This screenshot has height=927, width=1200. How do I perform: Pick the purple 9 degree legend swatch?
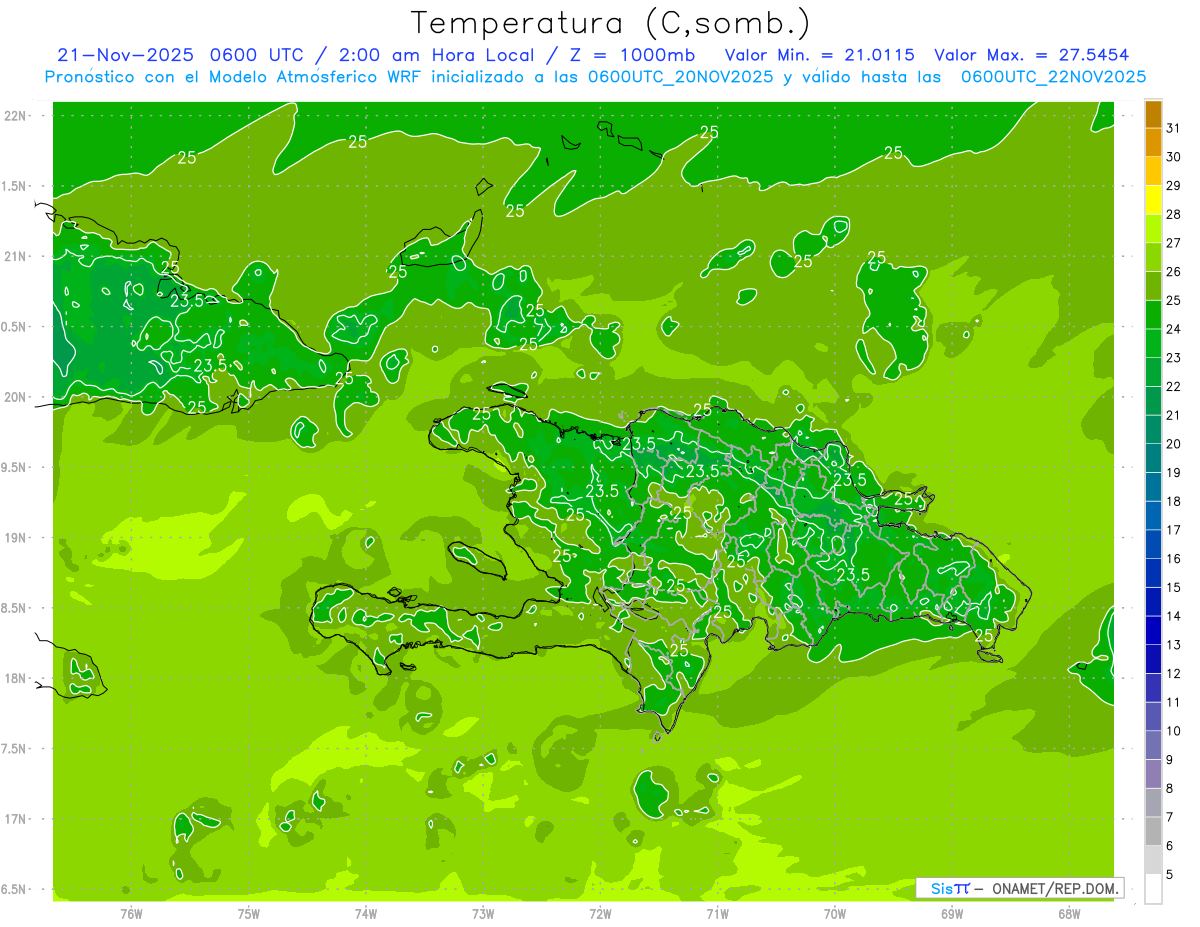1153,746
